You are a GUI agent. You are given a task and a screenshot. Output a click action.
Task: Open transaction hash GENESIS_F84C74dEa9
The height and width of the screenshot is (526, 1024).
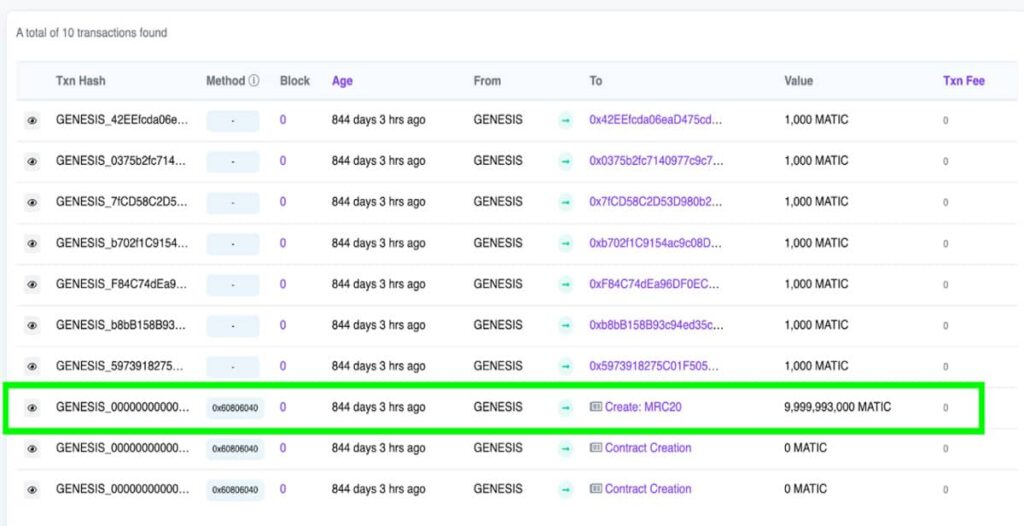click(123, 284)
